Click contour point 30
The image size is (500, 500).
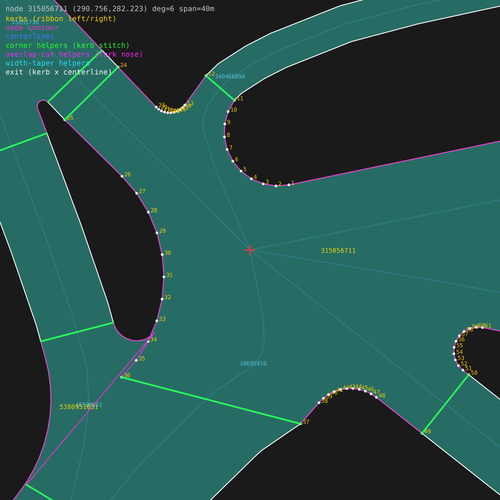pos(162,255)
